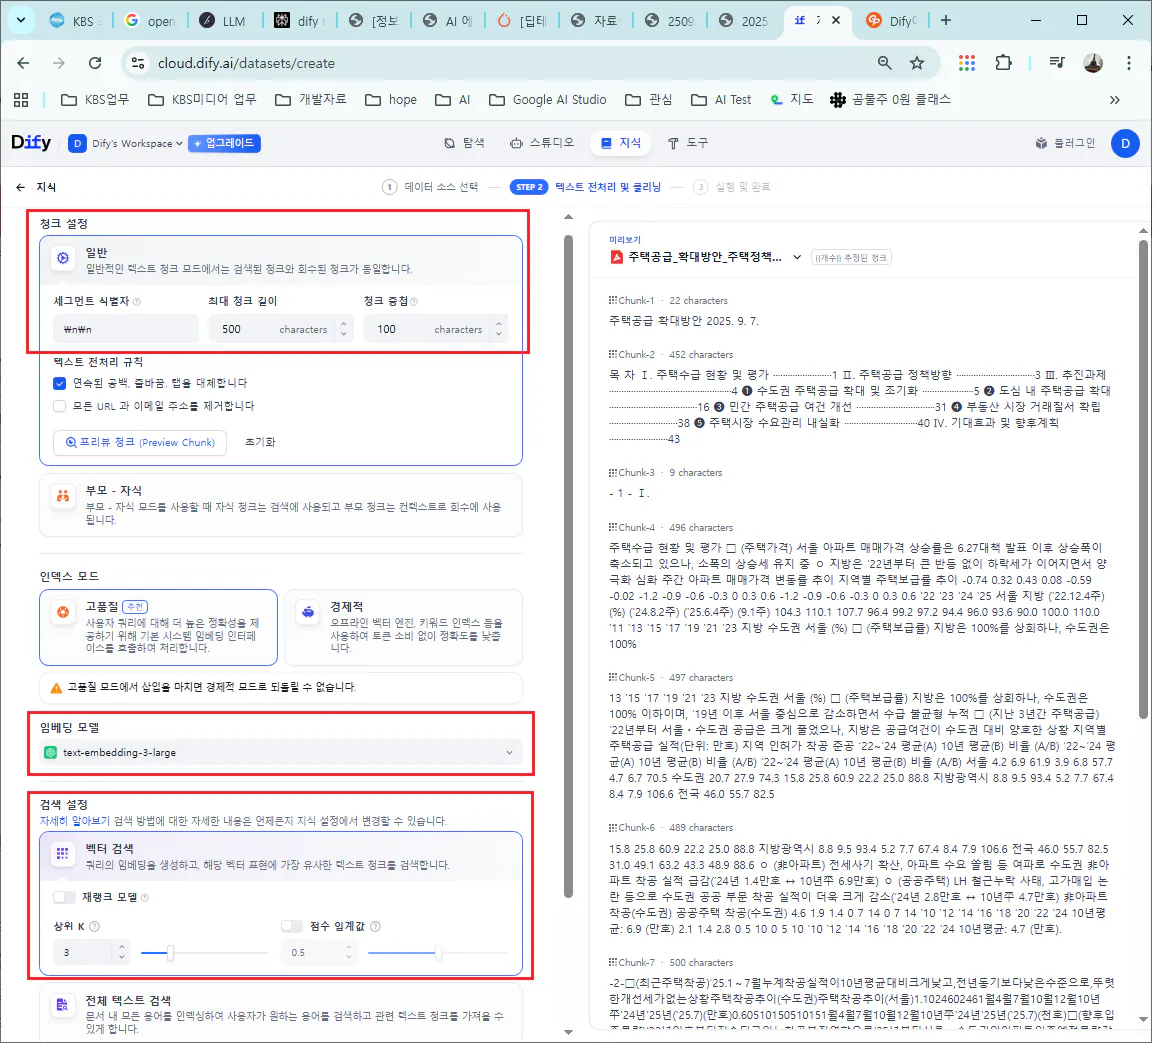Open the 지식 knowledge tab
1155x1043 pixels.
[620, 143]
